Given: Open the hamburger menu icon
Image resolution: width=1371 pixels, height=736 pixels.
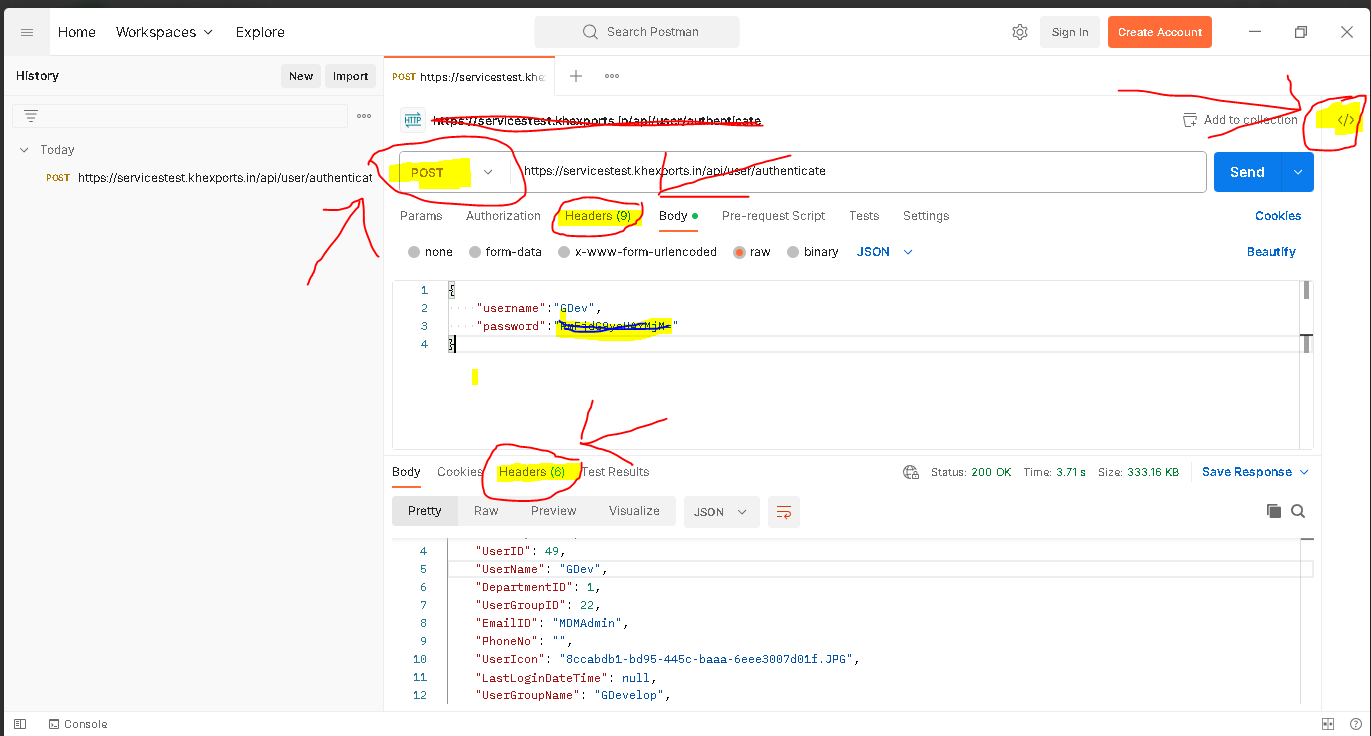Looking at the screenshot, I should 27,32.
